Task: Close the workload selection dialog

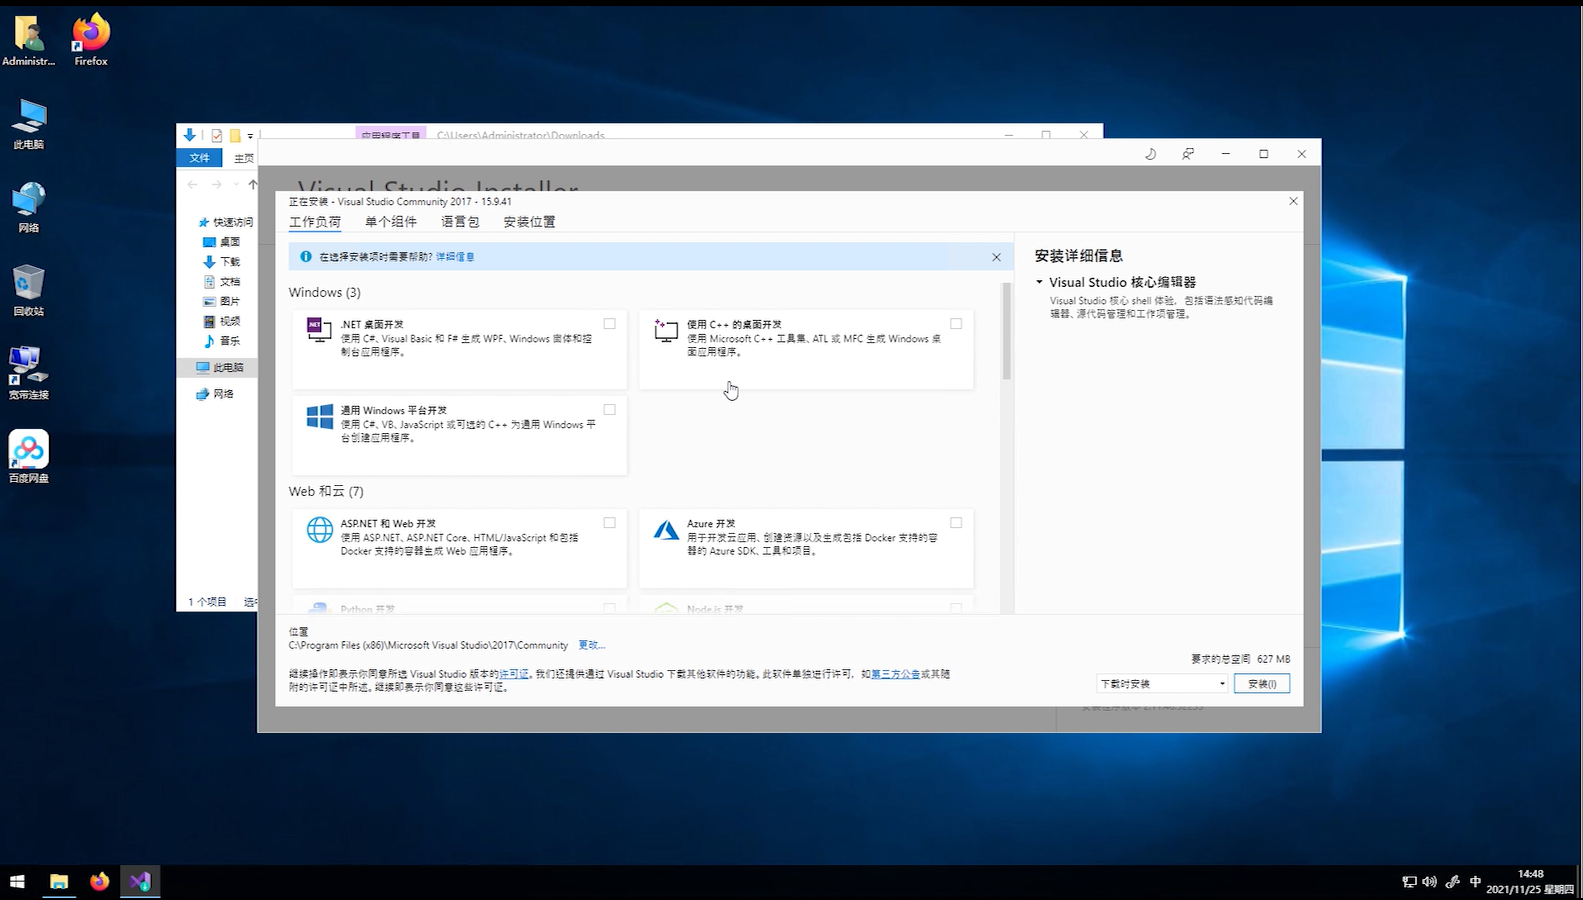Action: pyautogui.click(x=1293, y=201)
